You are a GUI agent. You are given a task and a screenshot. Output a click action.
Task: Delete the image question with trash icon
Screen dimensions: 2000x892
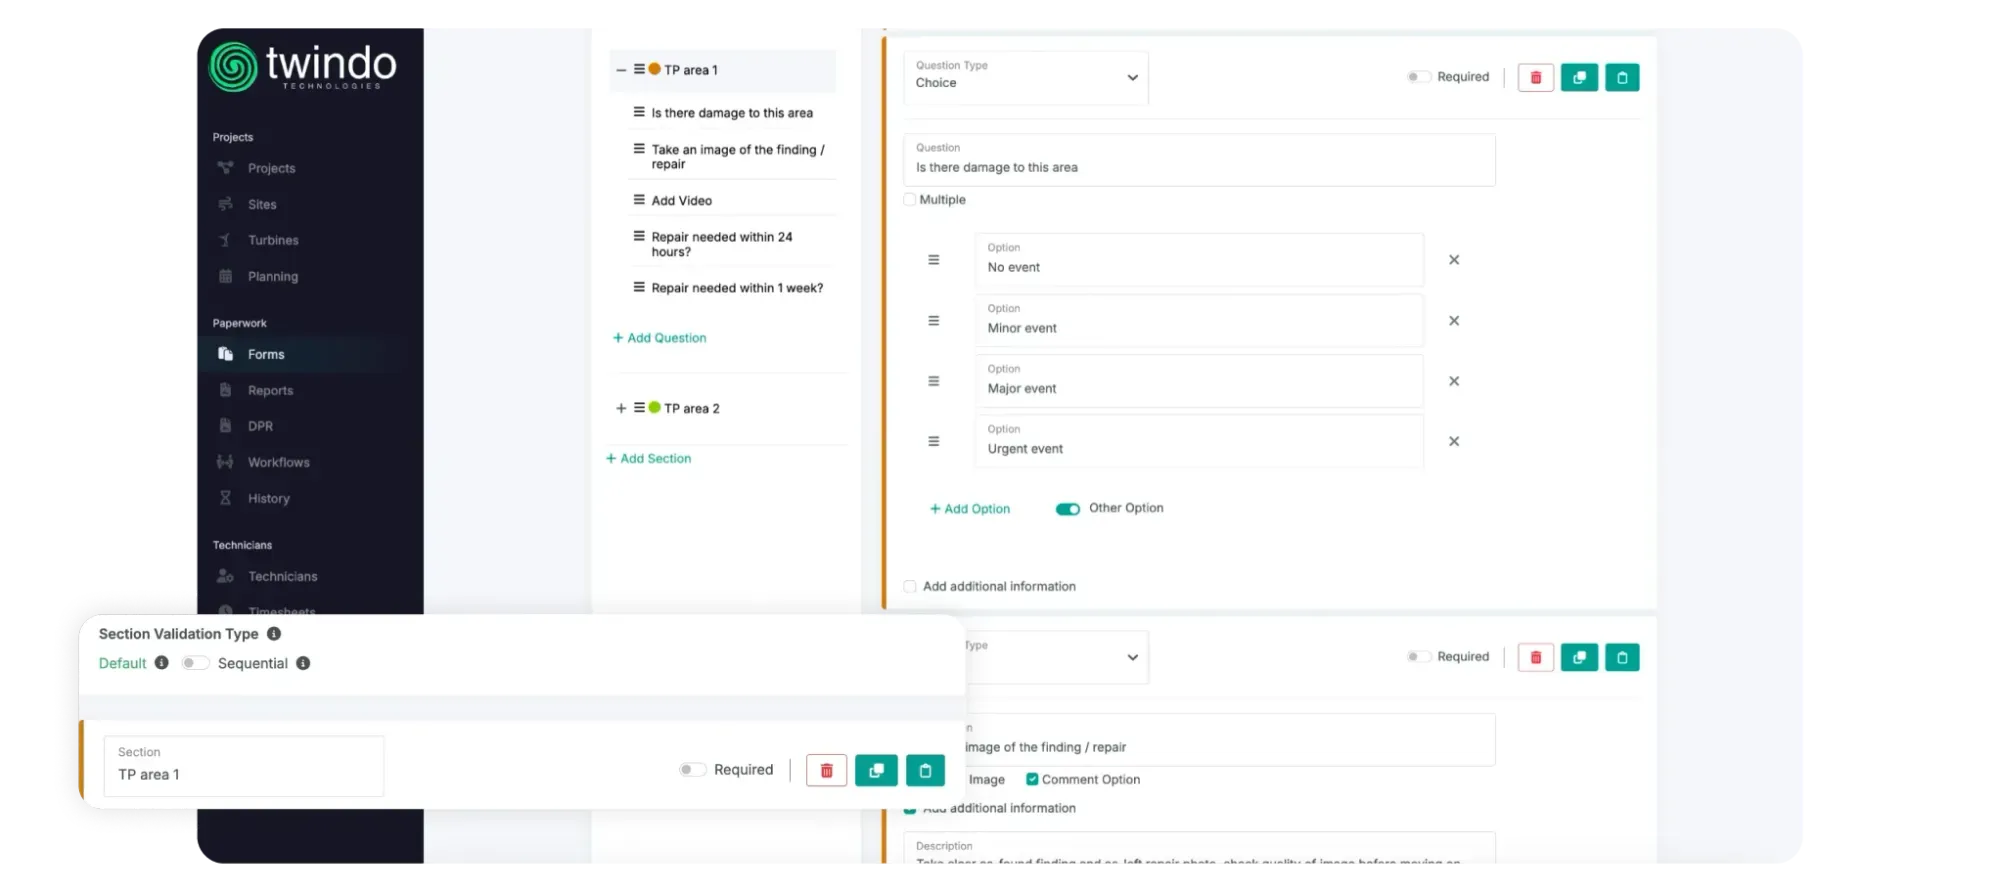(1536, 657)
